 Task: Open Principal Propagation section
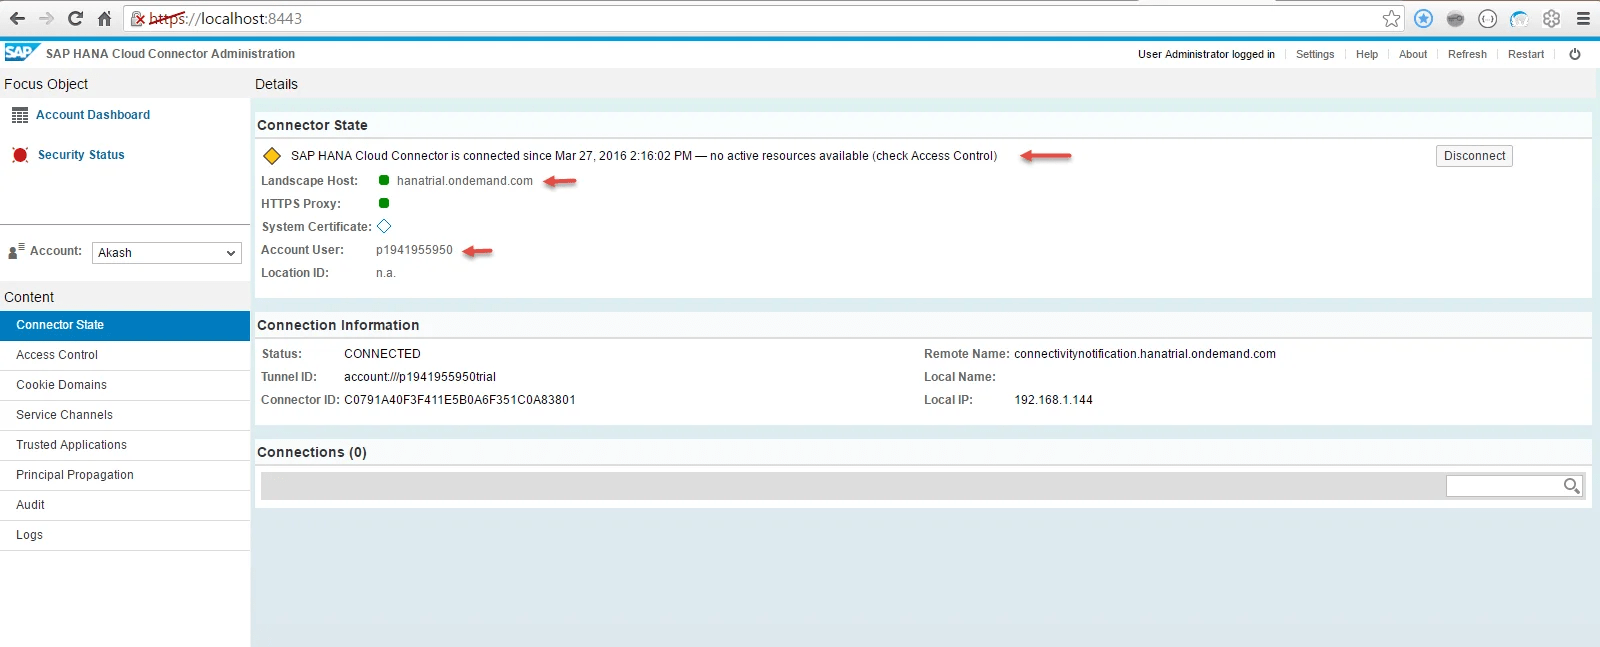click(x=125, y=475)
